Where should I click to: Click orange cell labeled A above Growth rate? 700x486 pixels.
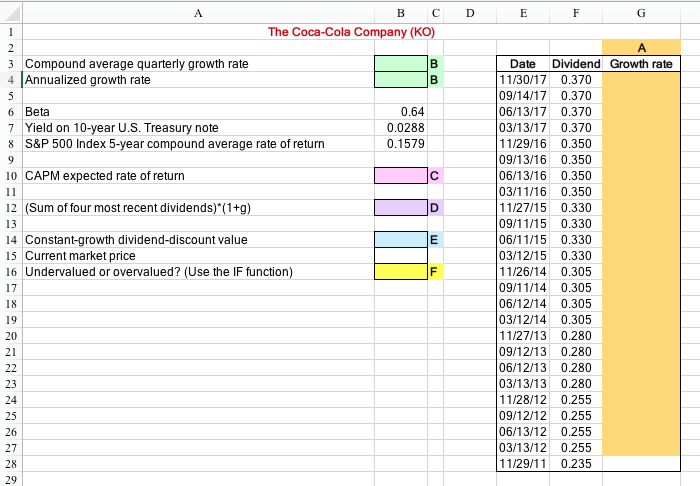[641, 48]
